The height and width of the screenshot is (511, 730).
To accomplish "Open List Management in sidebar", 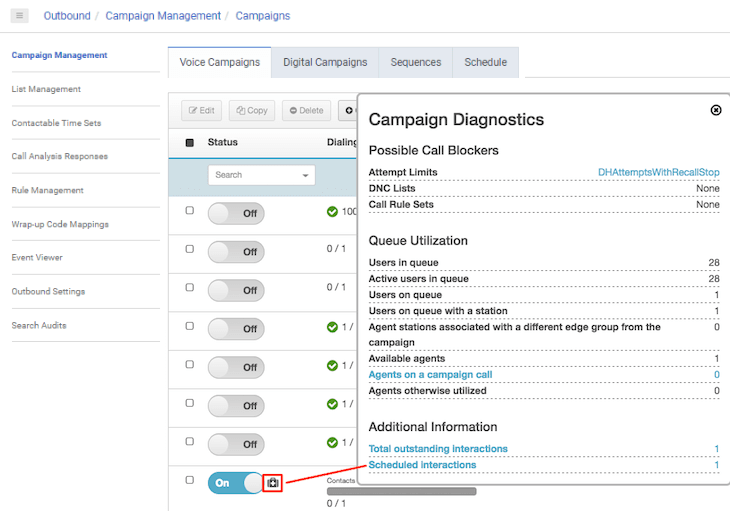I will (x=46, y=89).
